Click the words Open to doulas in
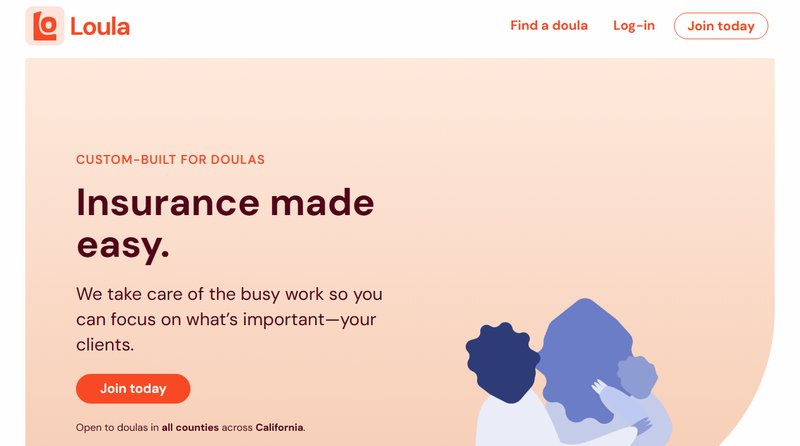The image size is (800, 446). click(118, 427)
